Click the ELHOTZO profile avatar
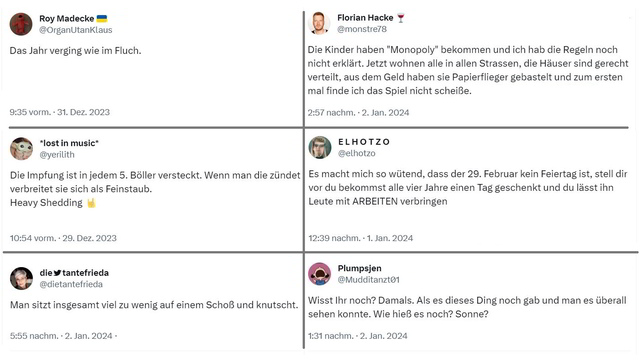640x363 pixels. coord(320,147)
